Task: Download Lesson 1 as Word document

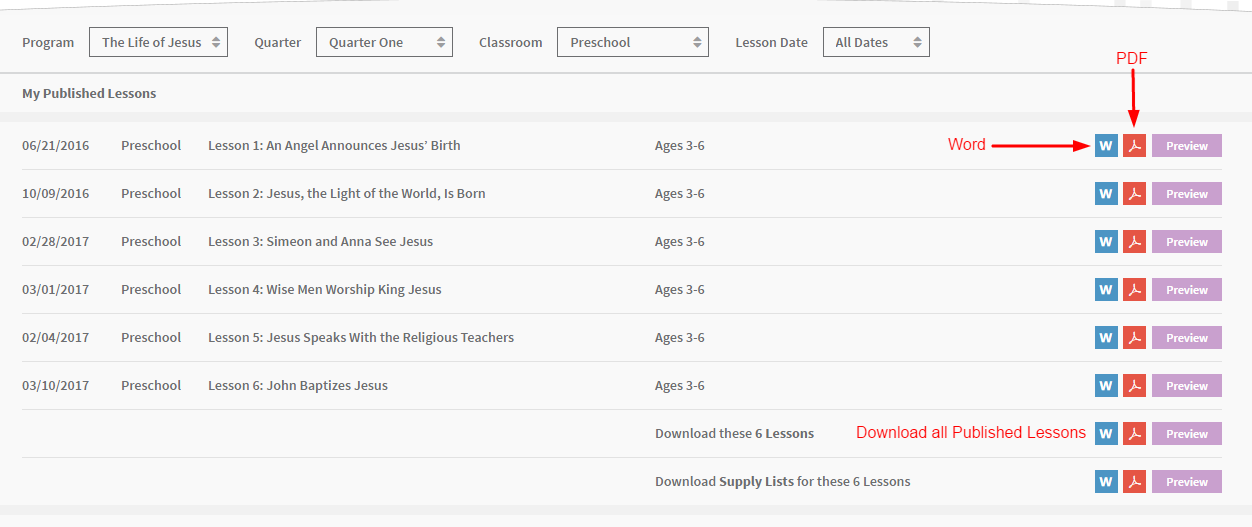Action: pos(1106,146)
